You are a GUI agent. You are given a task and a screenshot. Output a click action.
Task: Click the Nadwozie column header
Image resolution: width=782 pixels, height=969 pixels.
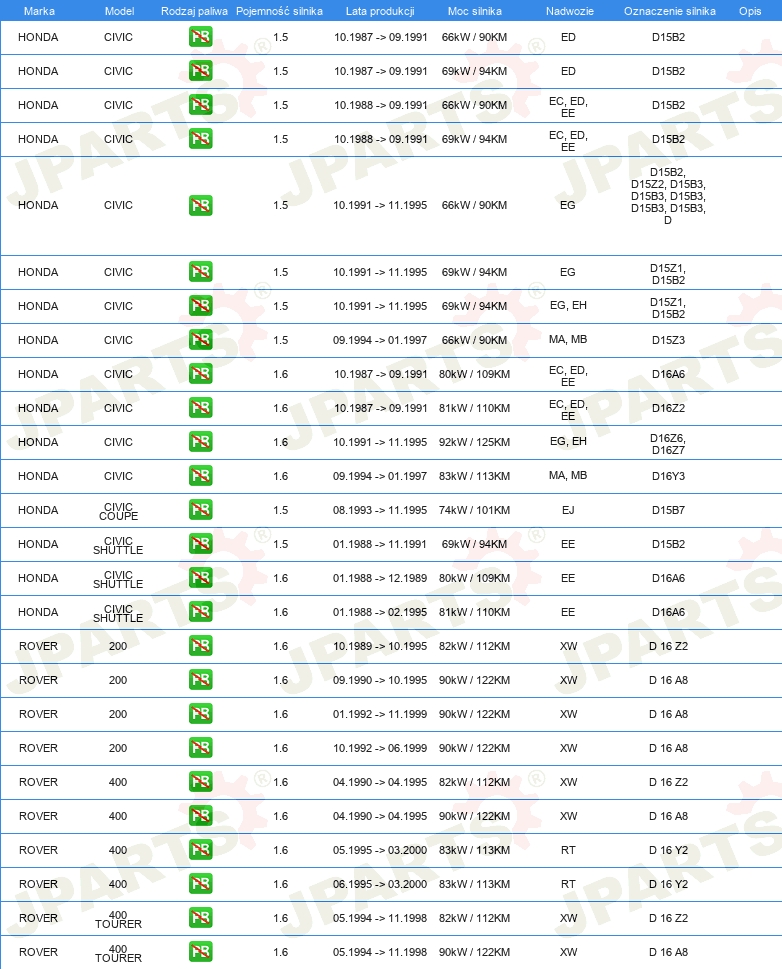click(569, 11)
